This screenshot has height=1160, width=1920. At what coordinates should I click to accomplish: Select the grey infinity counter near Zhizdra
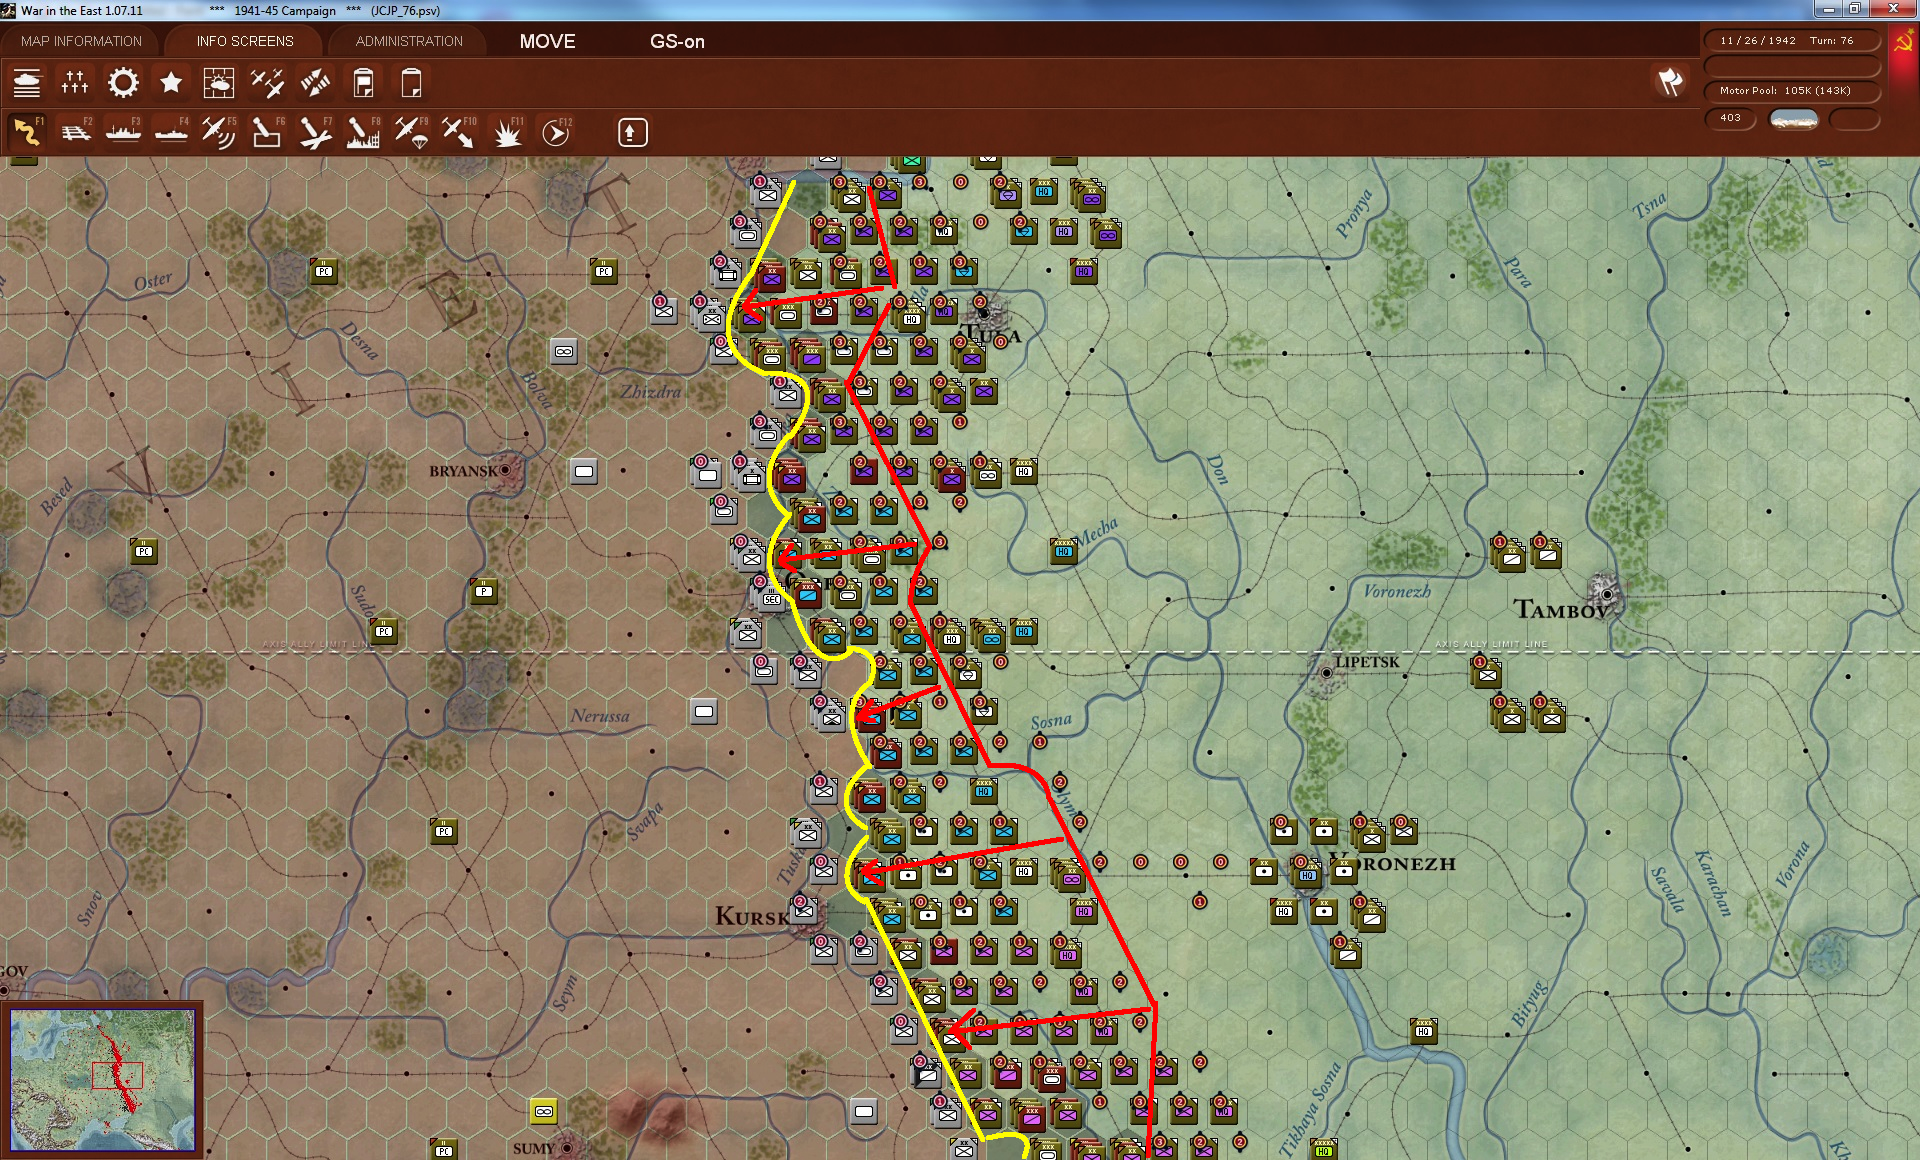tap(564, 351)
